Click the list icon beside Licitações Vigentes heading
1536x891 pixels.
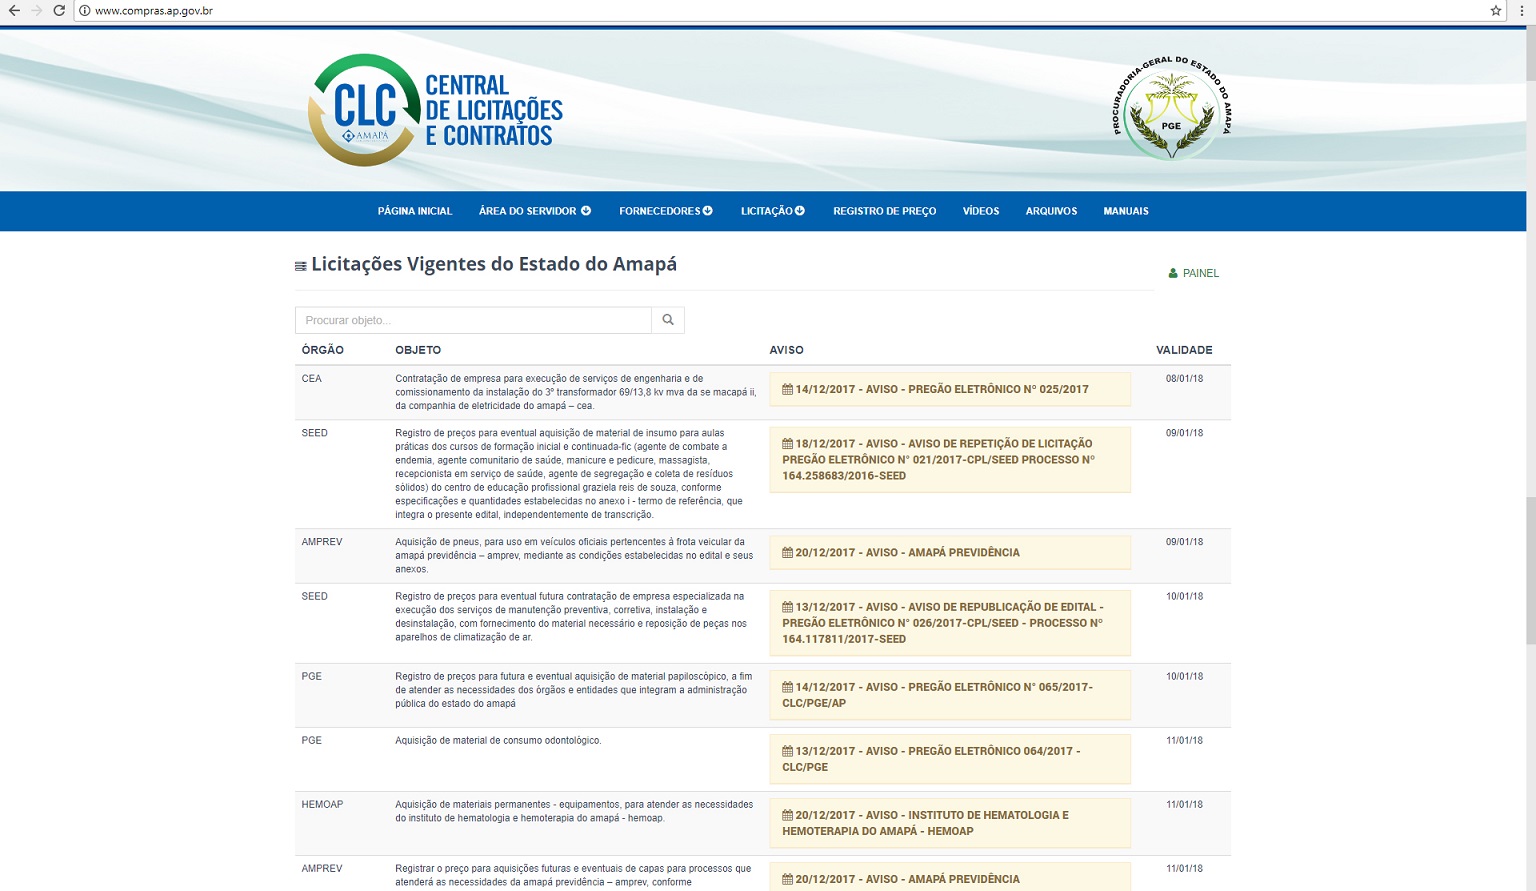pos(300,266)
